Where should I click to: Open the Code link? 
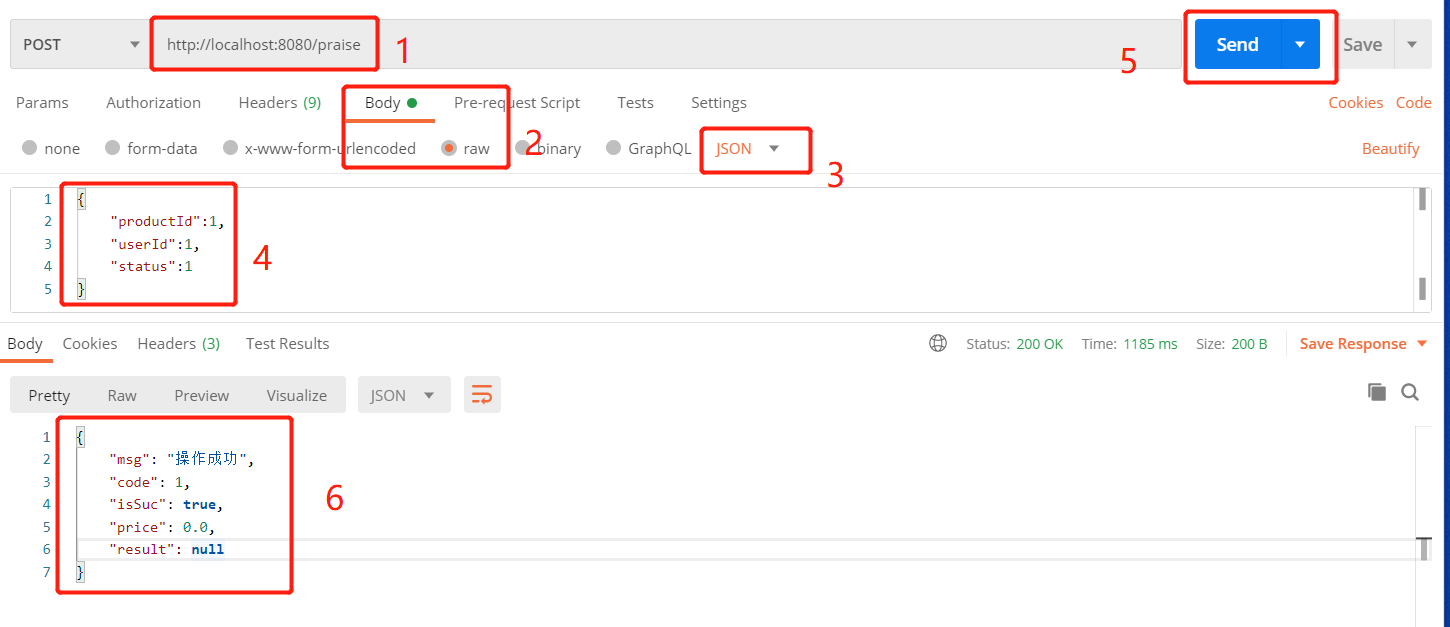(1413, 103)
